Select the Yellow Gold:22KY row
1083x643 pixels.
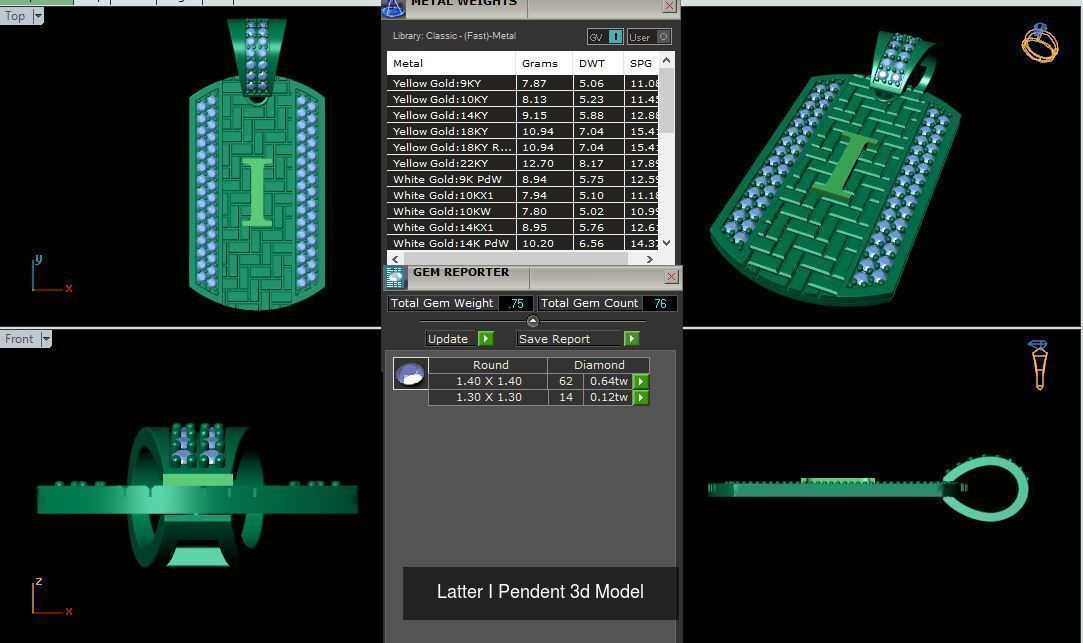click(523, 163)
